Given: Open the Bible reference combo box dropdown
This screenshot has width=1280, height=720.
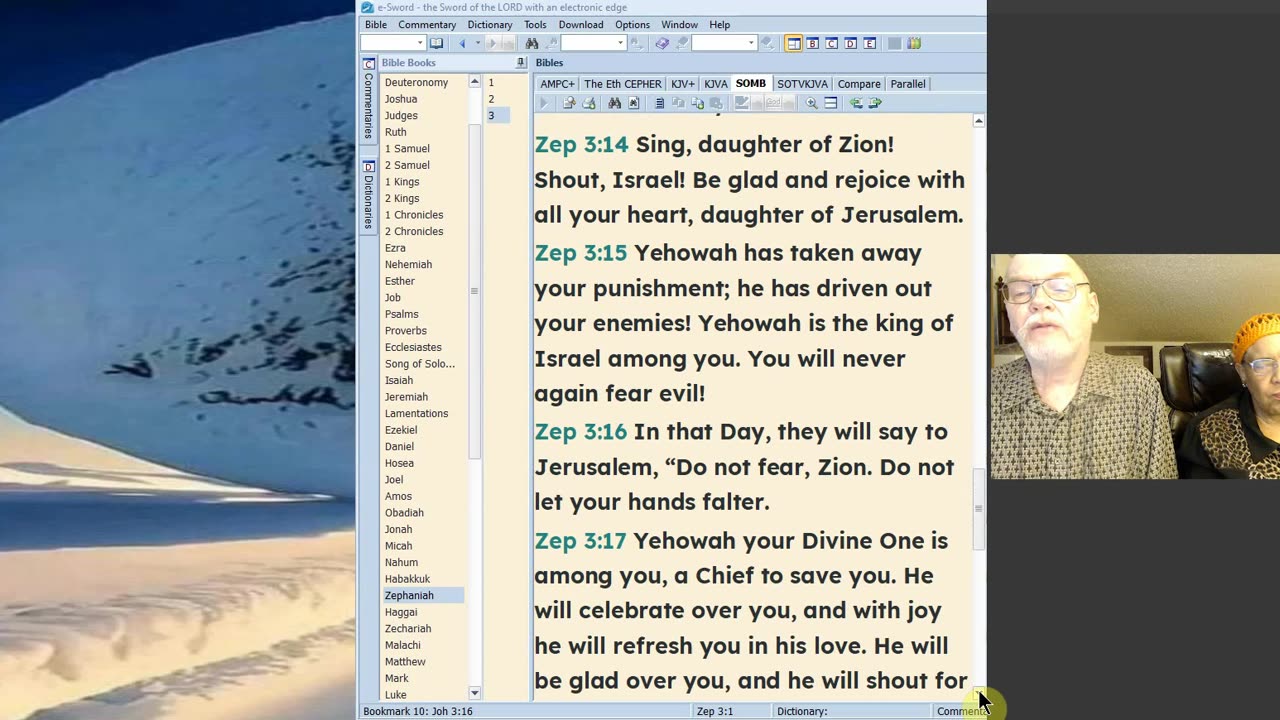Looking at the screenshot, I should [x=420, y=43].
